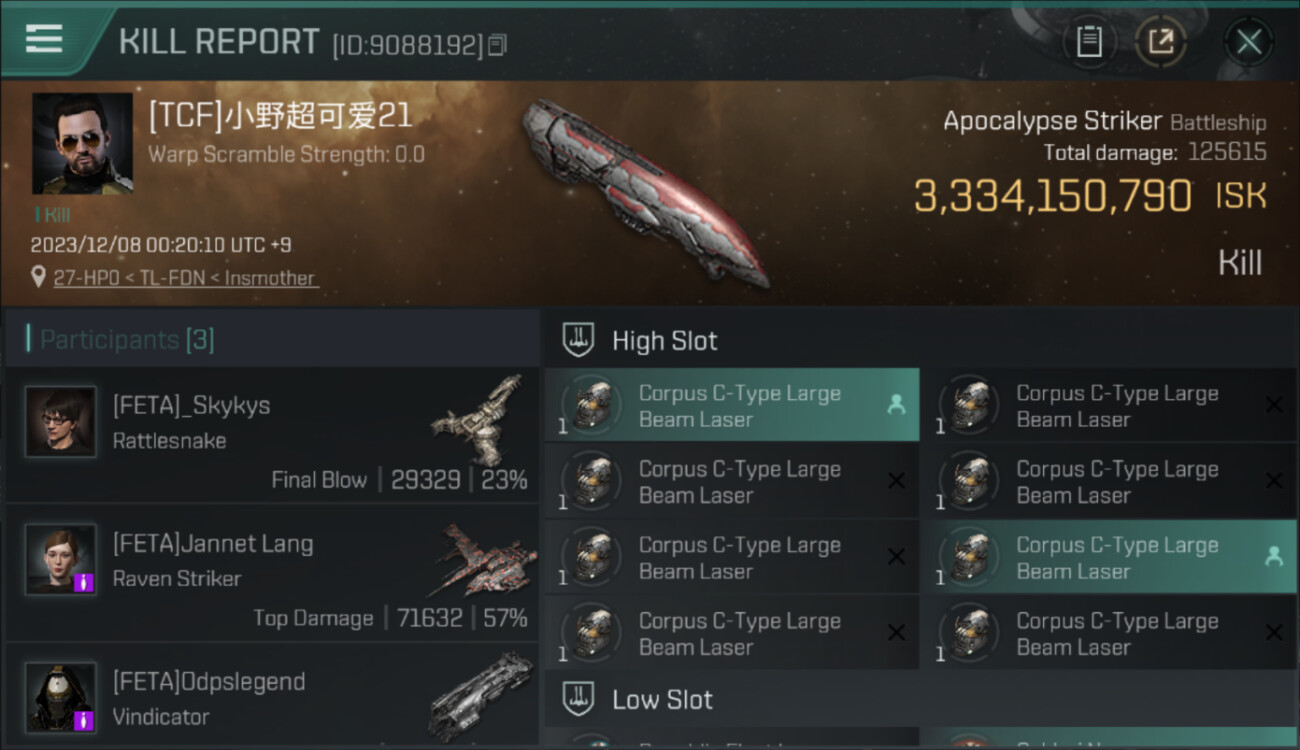Open the clipboard report icon
The height and width of the screenshot is (750, 1300).
[1089, 42]
